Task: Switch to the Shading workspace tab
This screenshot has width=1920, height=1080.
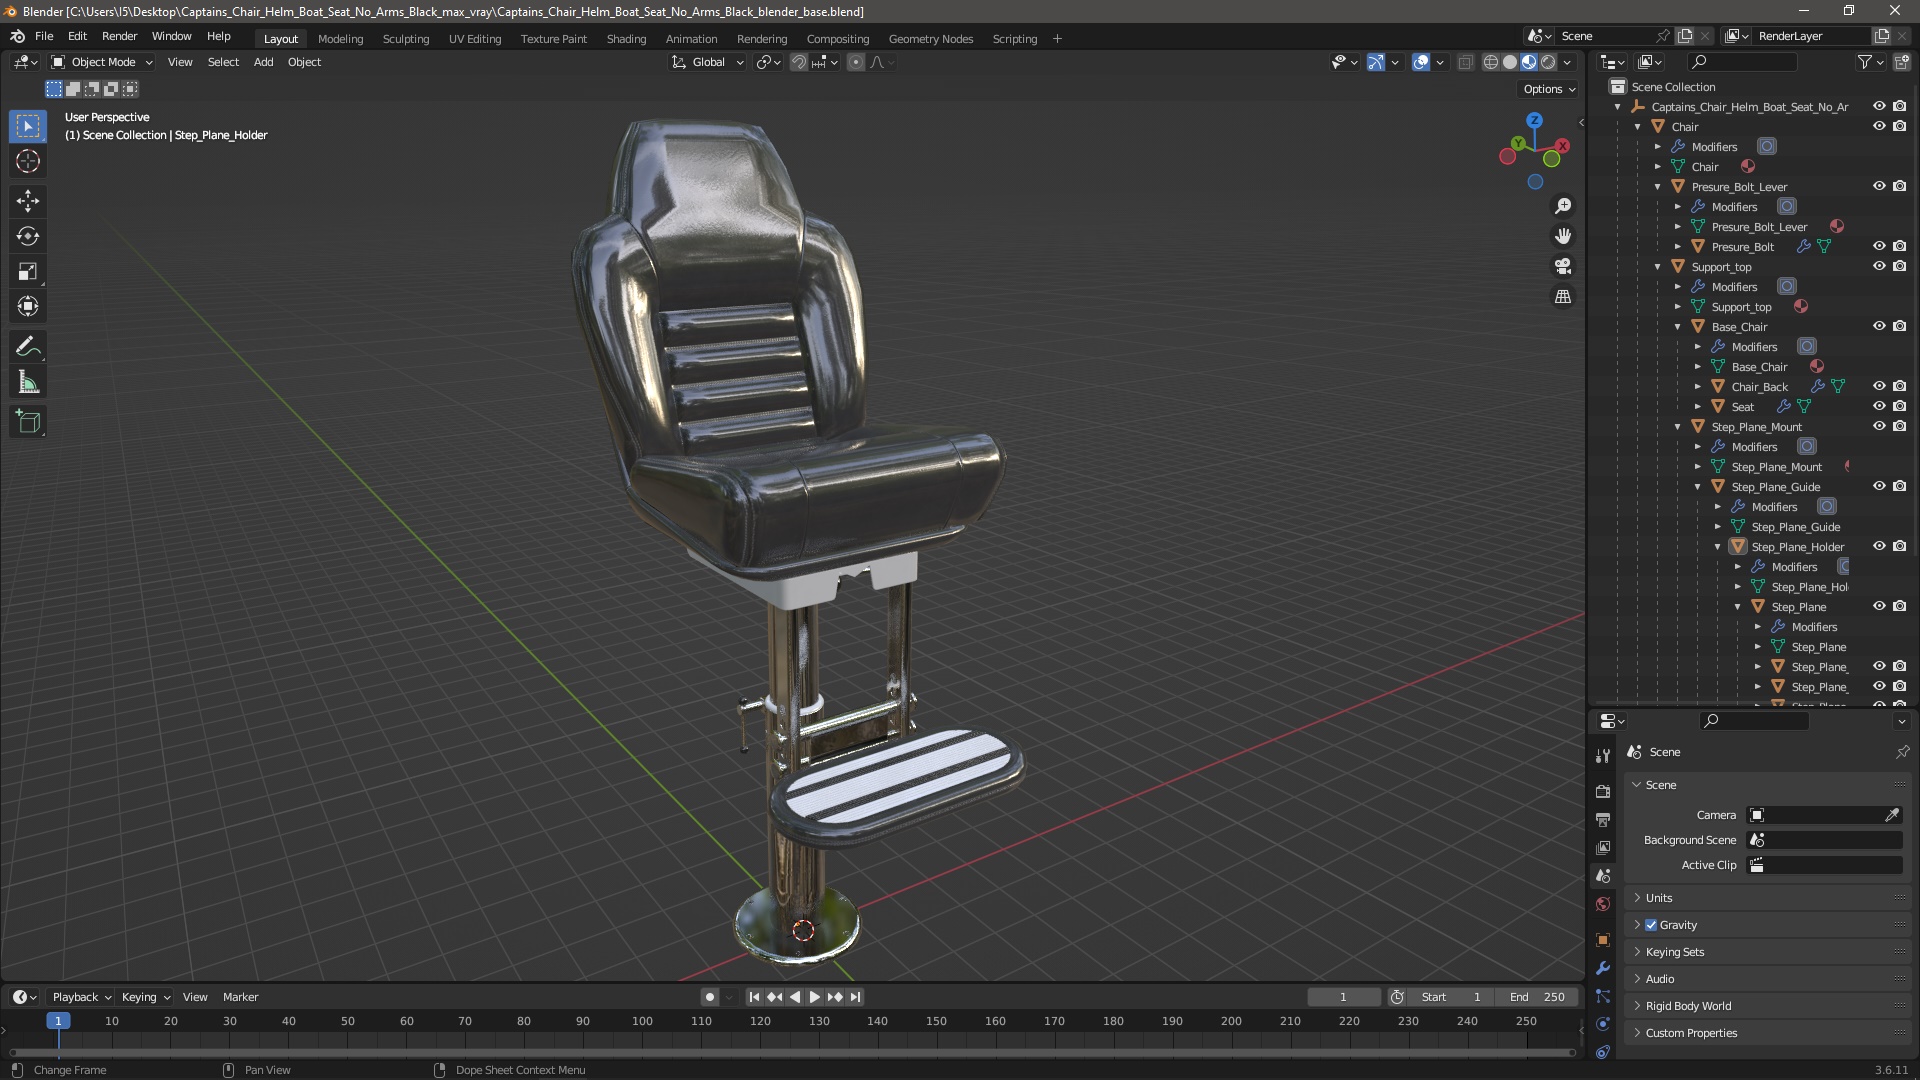Action: coord(626,39)
